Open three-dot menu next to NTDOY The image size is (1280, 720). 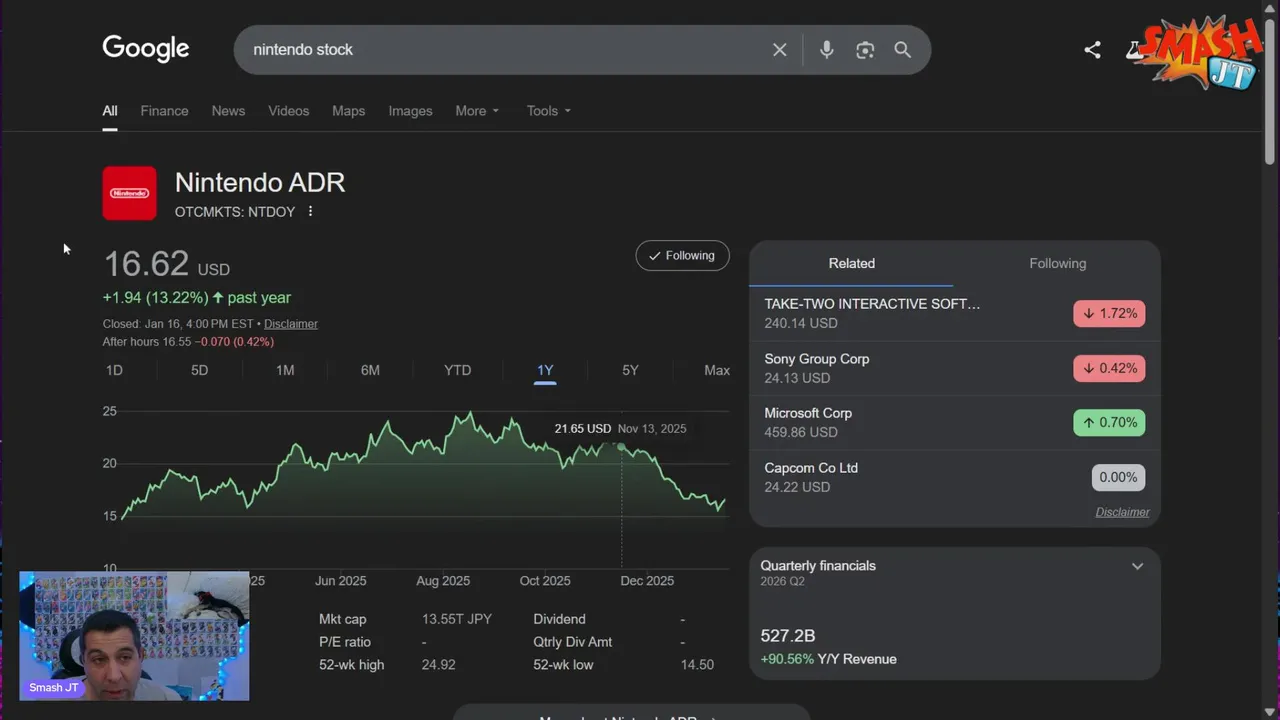point(311,211)
